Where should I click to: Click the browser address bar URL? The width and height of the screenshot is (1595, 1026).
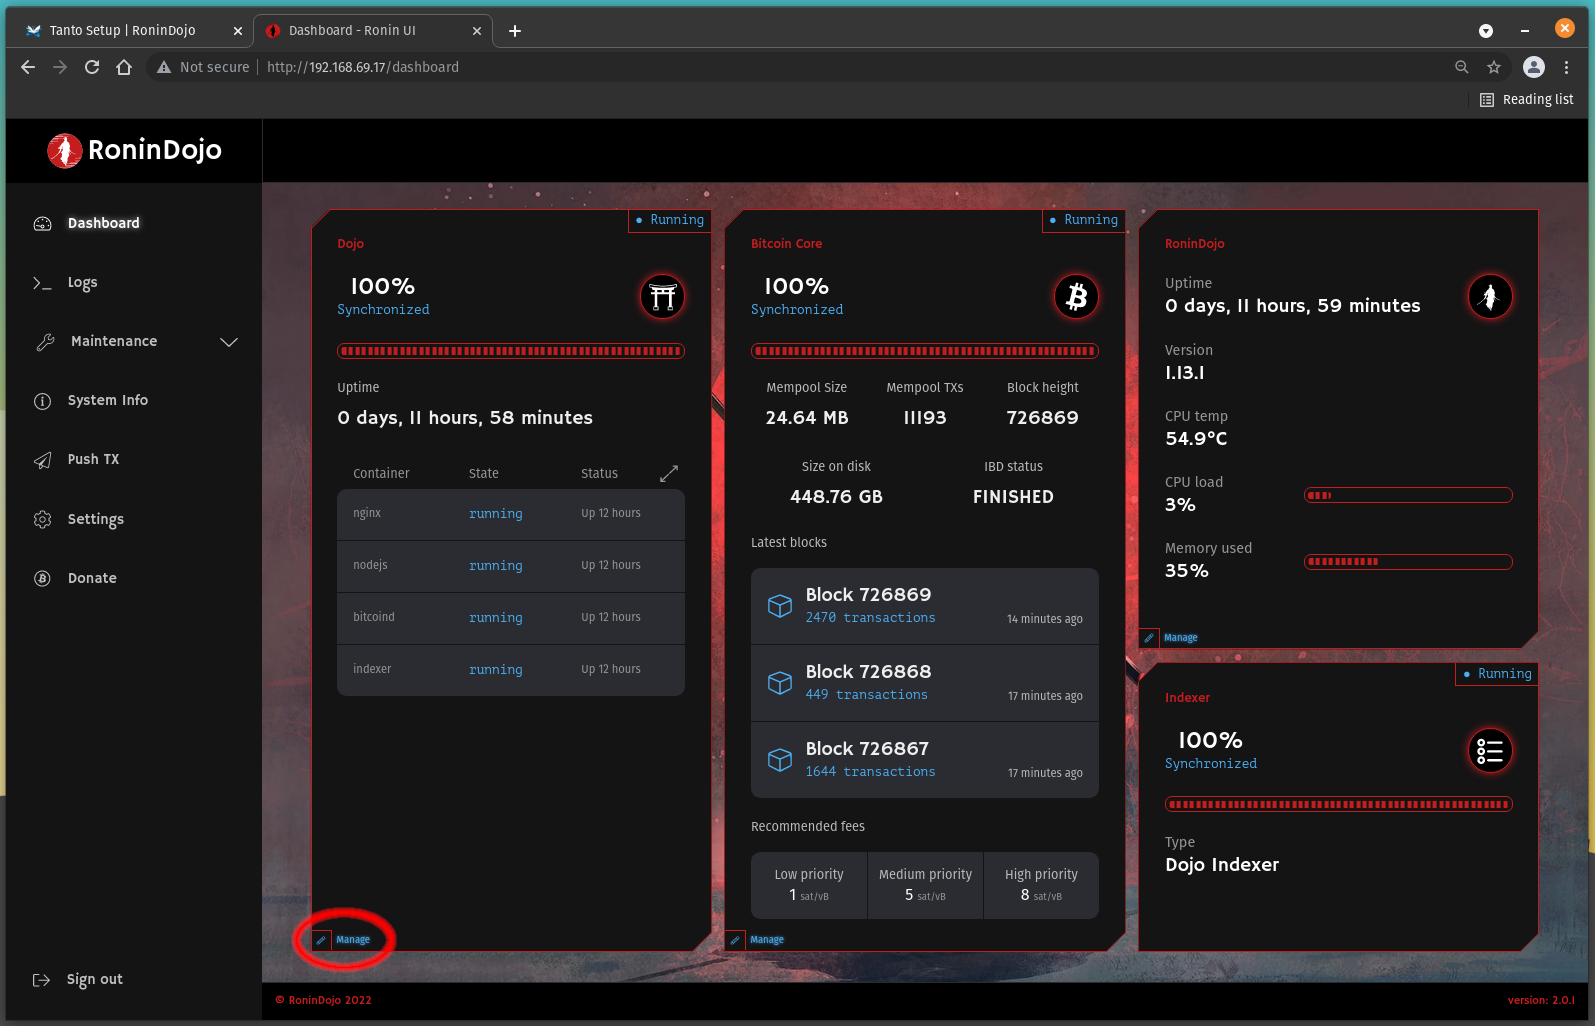pyautogui.click(x=363, y=67)
